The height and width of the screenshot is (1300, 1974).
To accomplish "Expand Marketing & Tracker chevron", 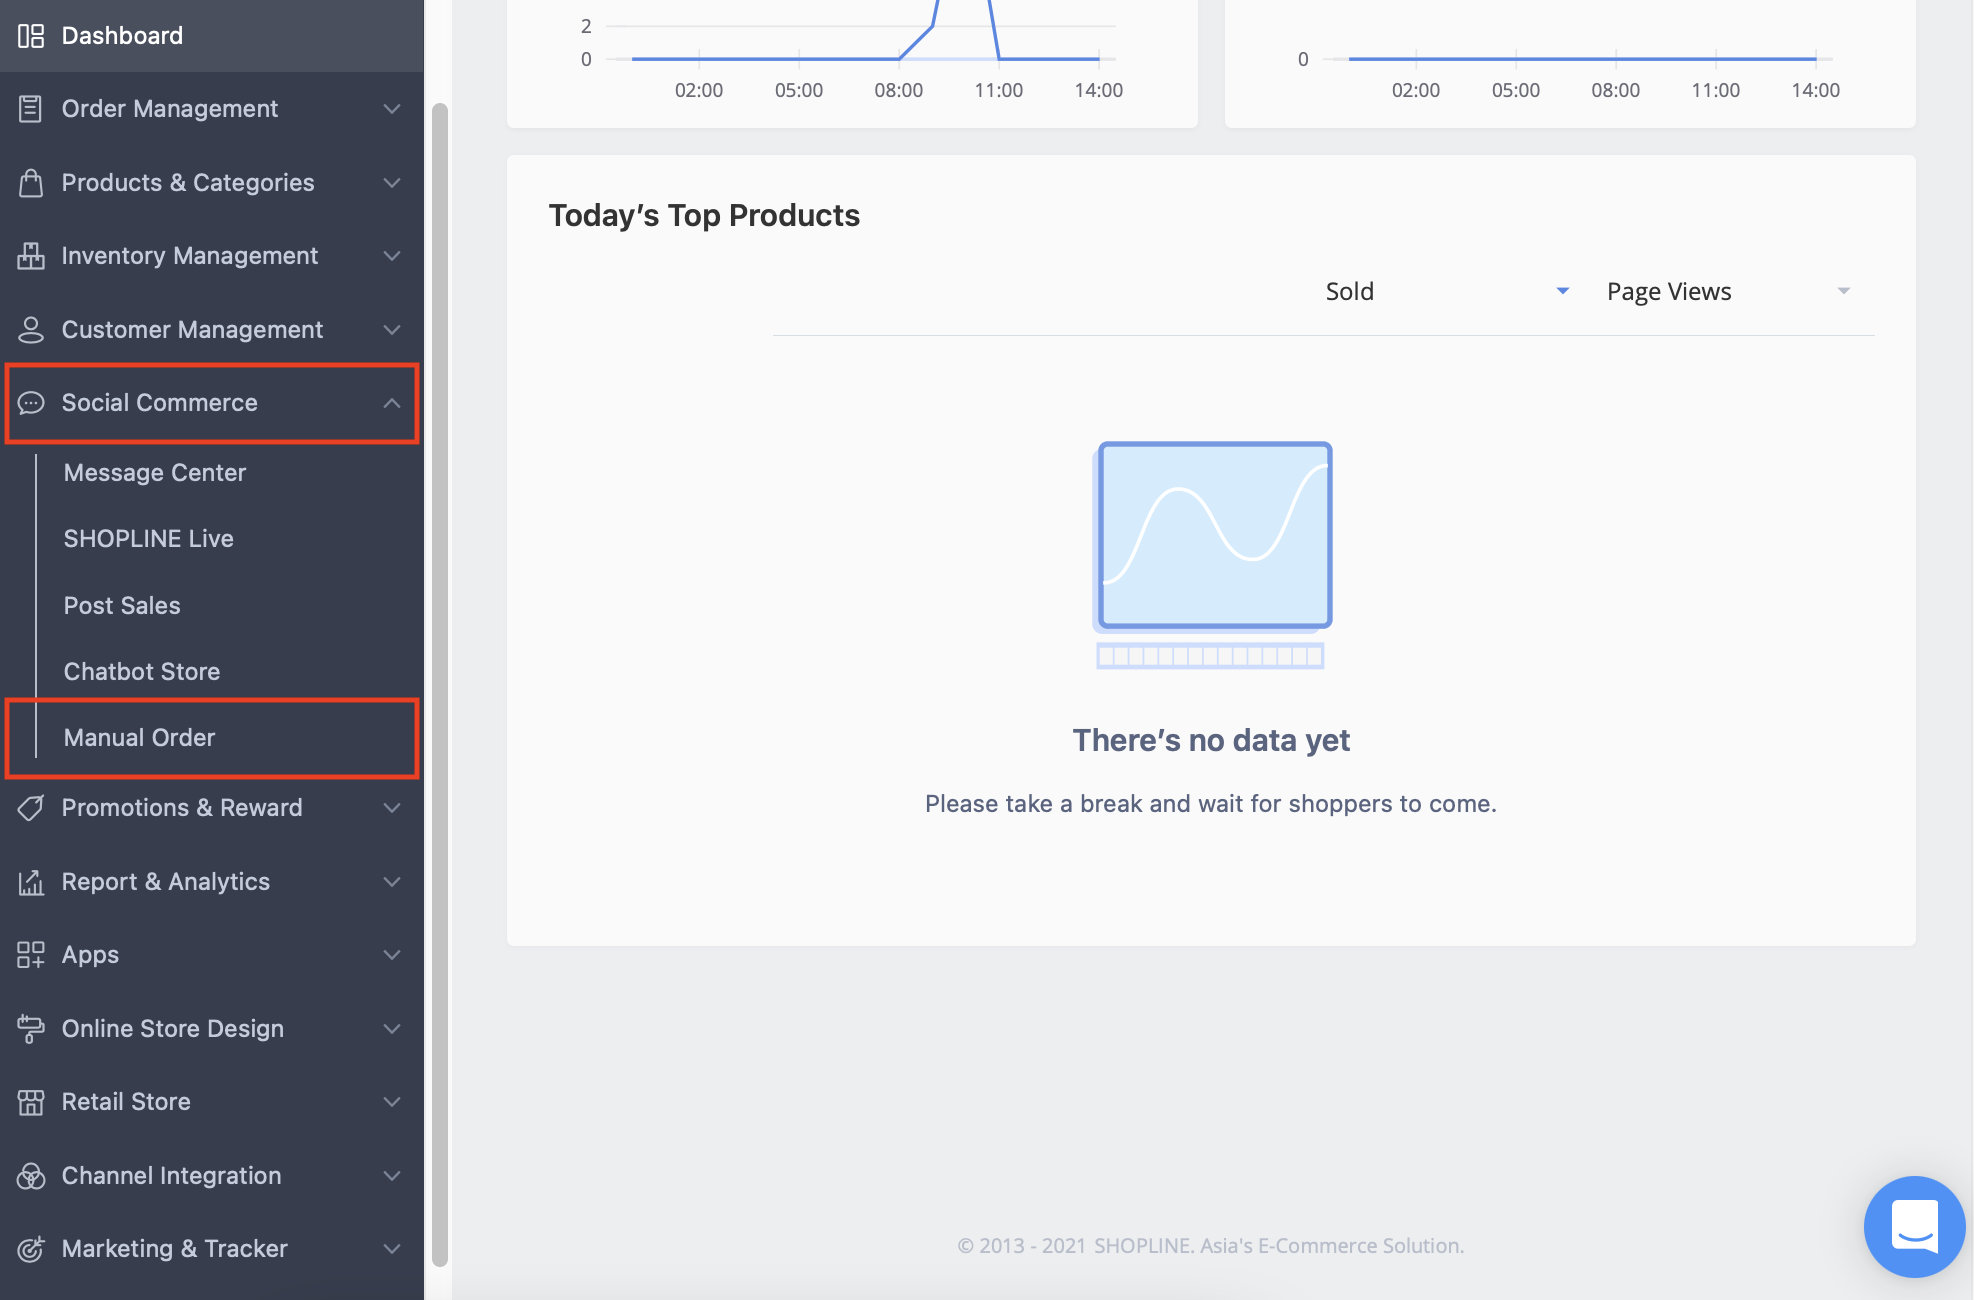I will [392, 1249].
